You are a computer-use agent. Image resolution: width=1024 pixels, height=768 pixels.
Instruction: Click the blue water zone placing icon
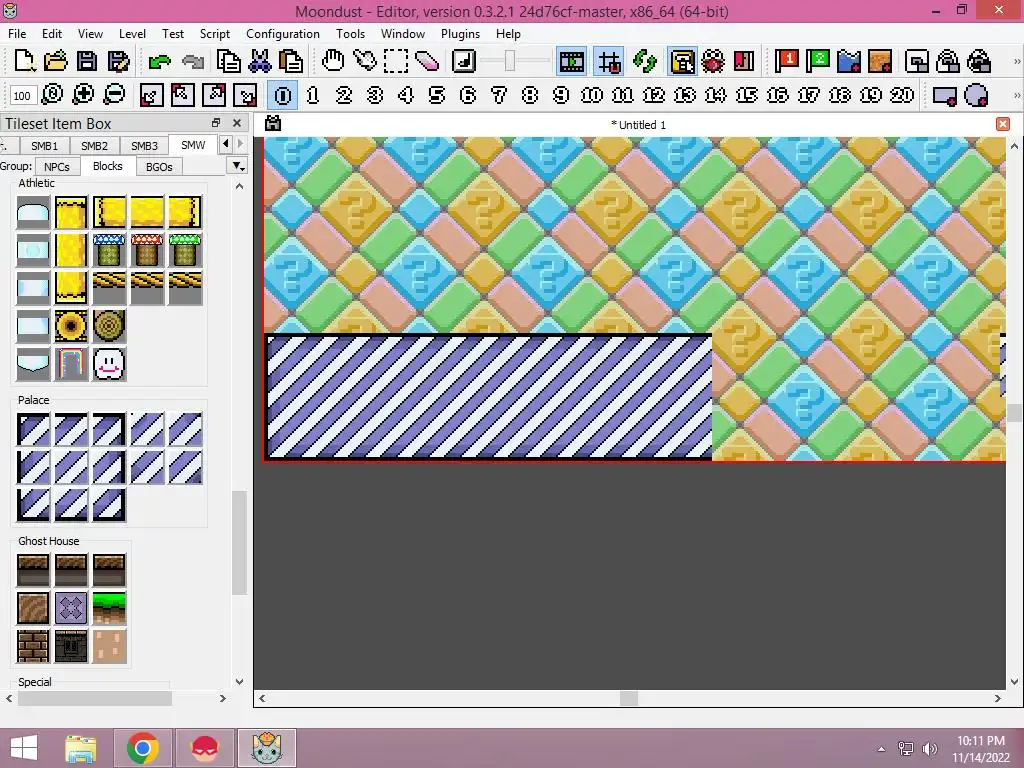tap(848, 61)
